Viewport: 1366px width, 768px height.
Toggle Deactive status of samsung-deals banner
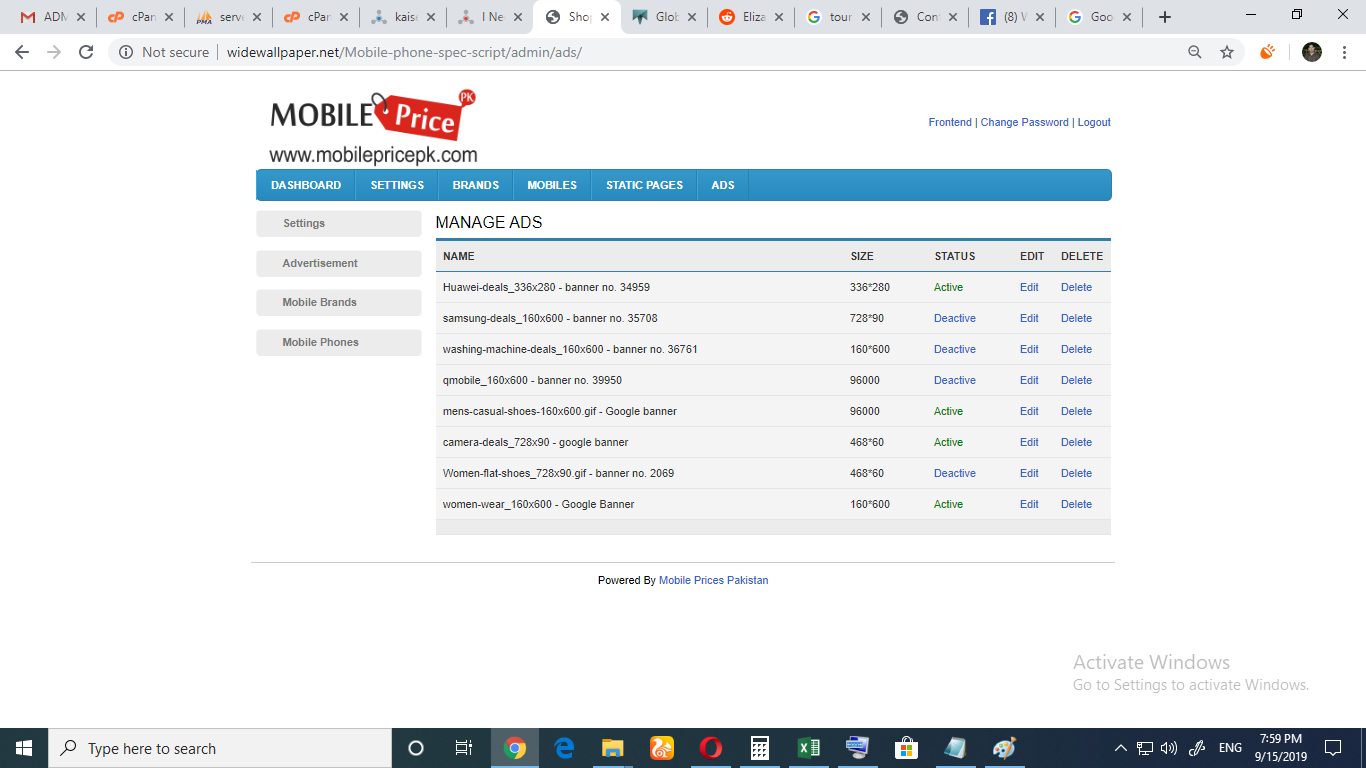(955, 318)
